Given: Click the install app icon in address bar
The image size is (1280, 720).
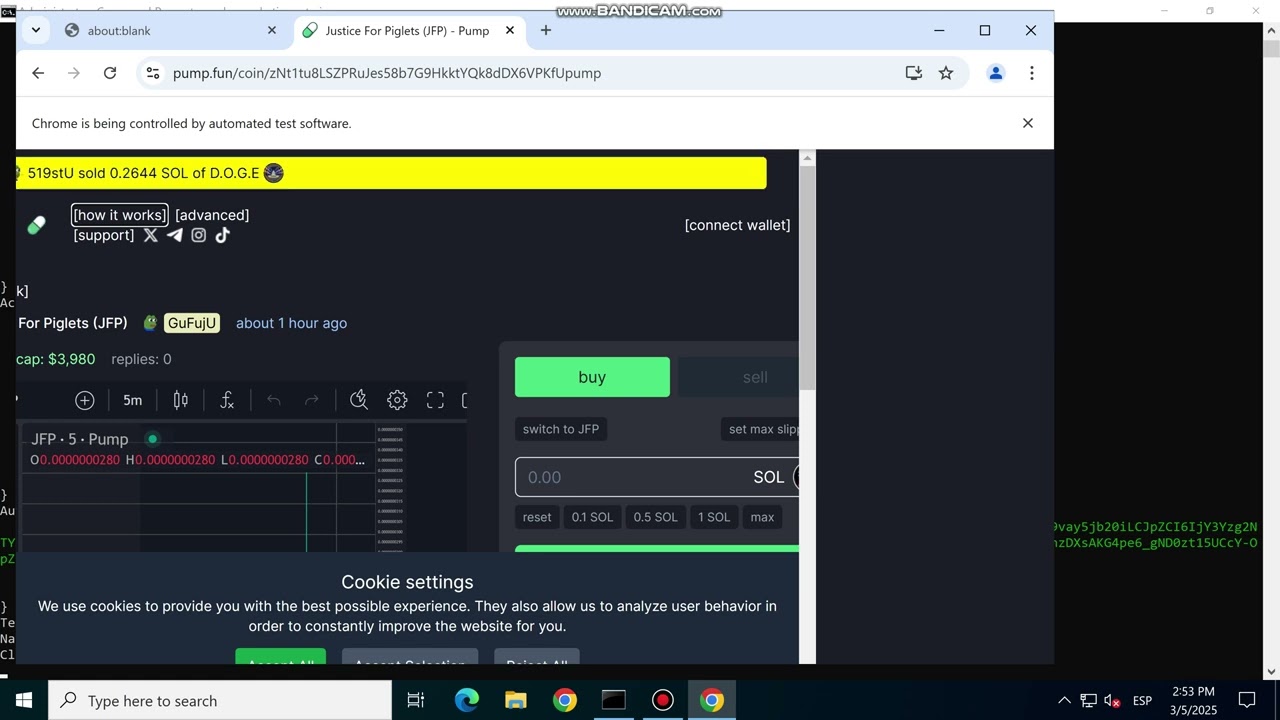Looking at the screenshot, I should tap(913, 73).
